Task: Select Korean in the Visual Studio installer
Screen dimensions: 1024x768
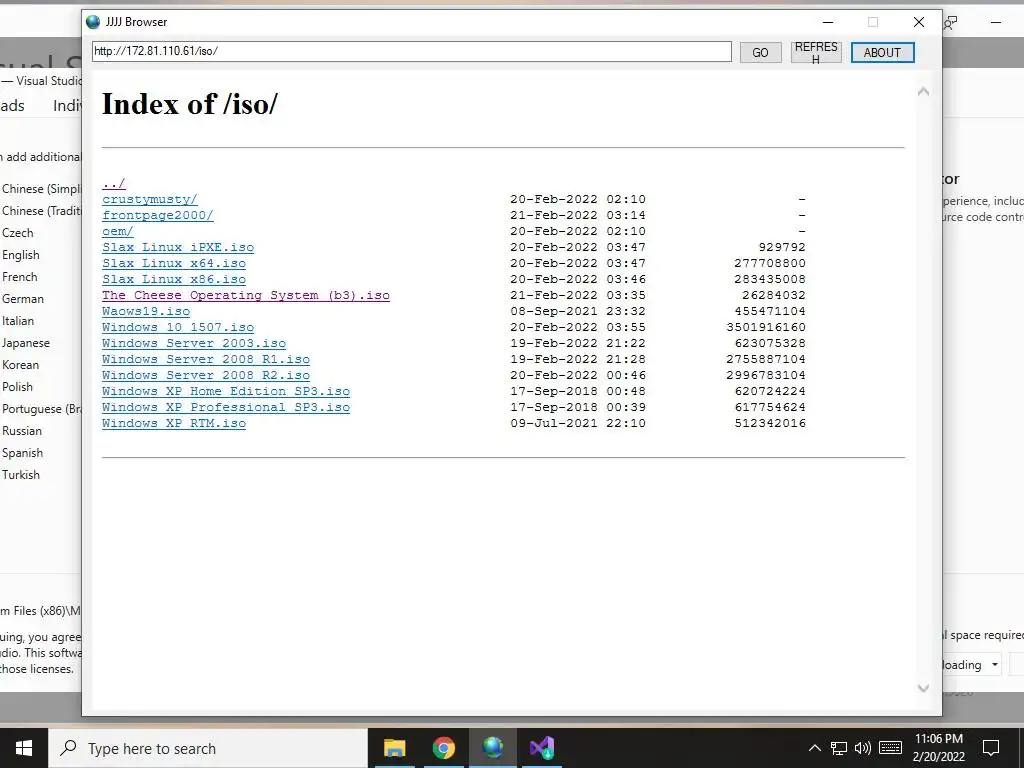Action: [x=20, y=365]
